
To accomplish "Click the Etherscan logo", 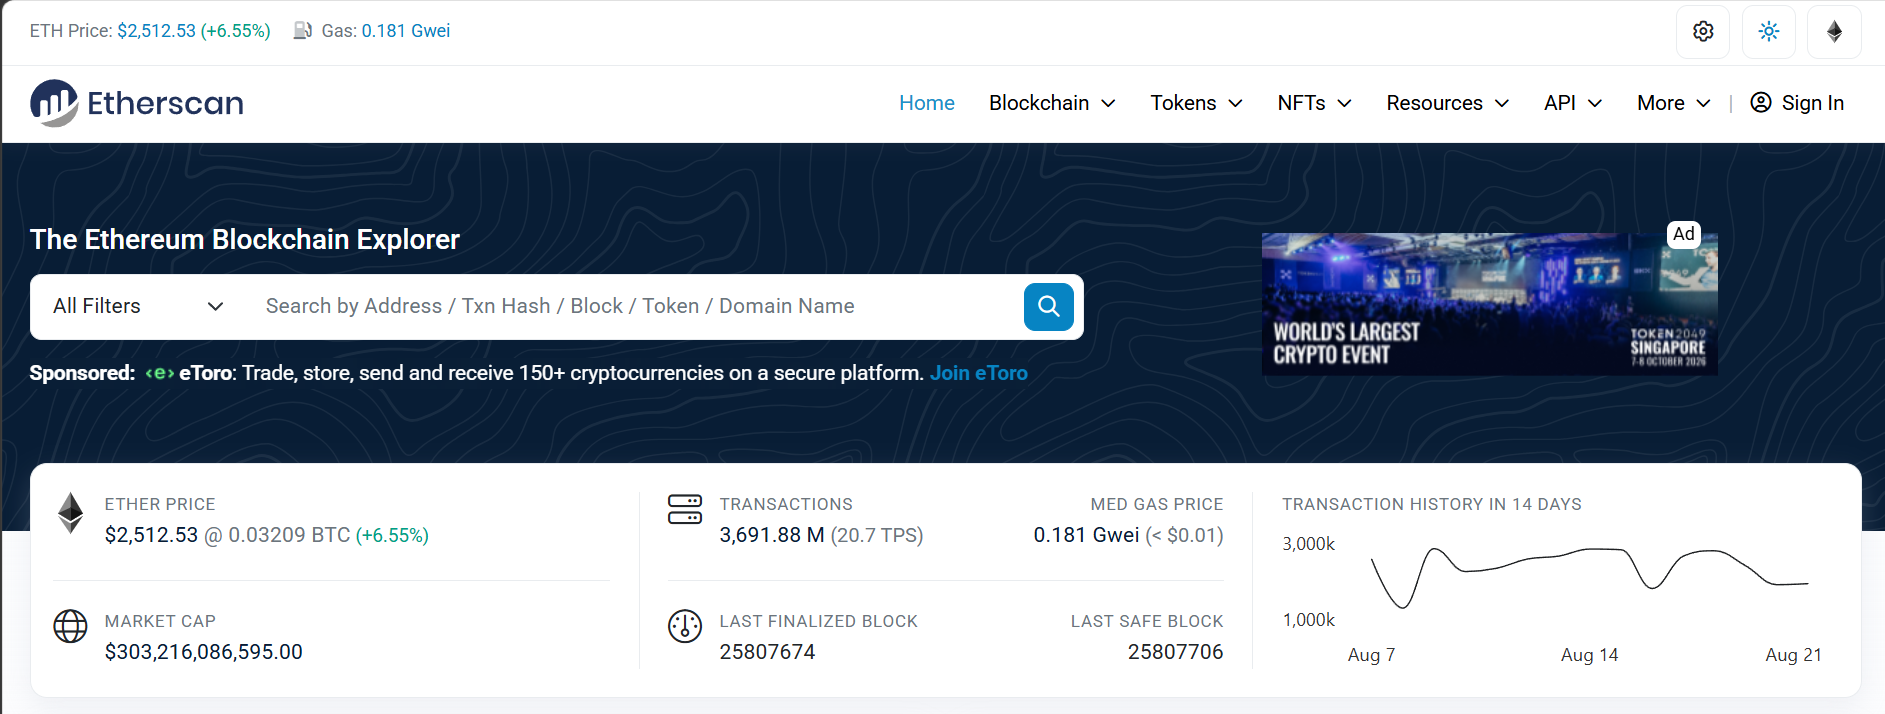I will pyautogui.click(x=137, y=103).
